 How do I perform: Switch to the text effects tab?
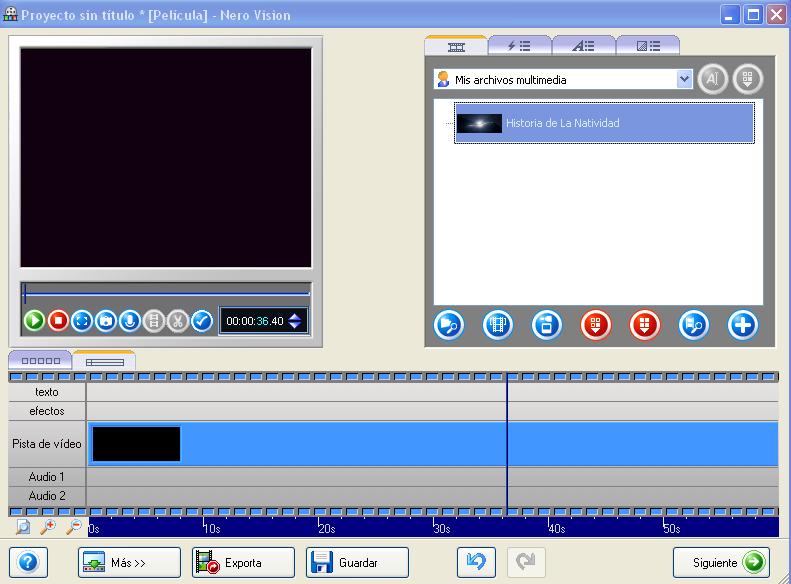click(584, 46)
